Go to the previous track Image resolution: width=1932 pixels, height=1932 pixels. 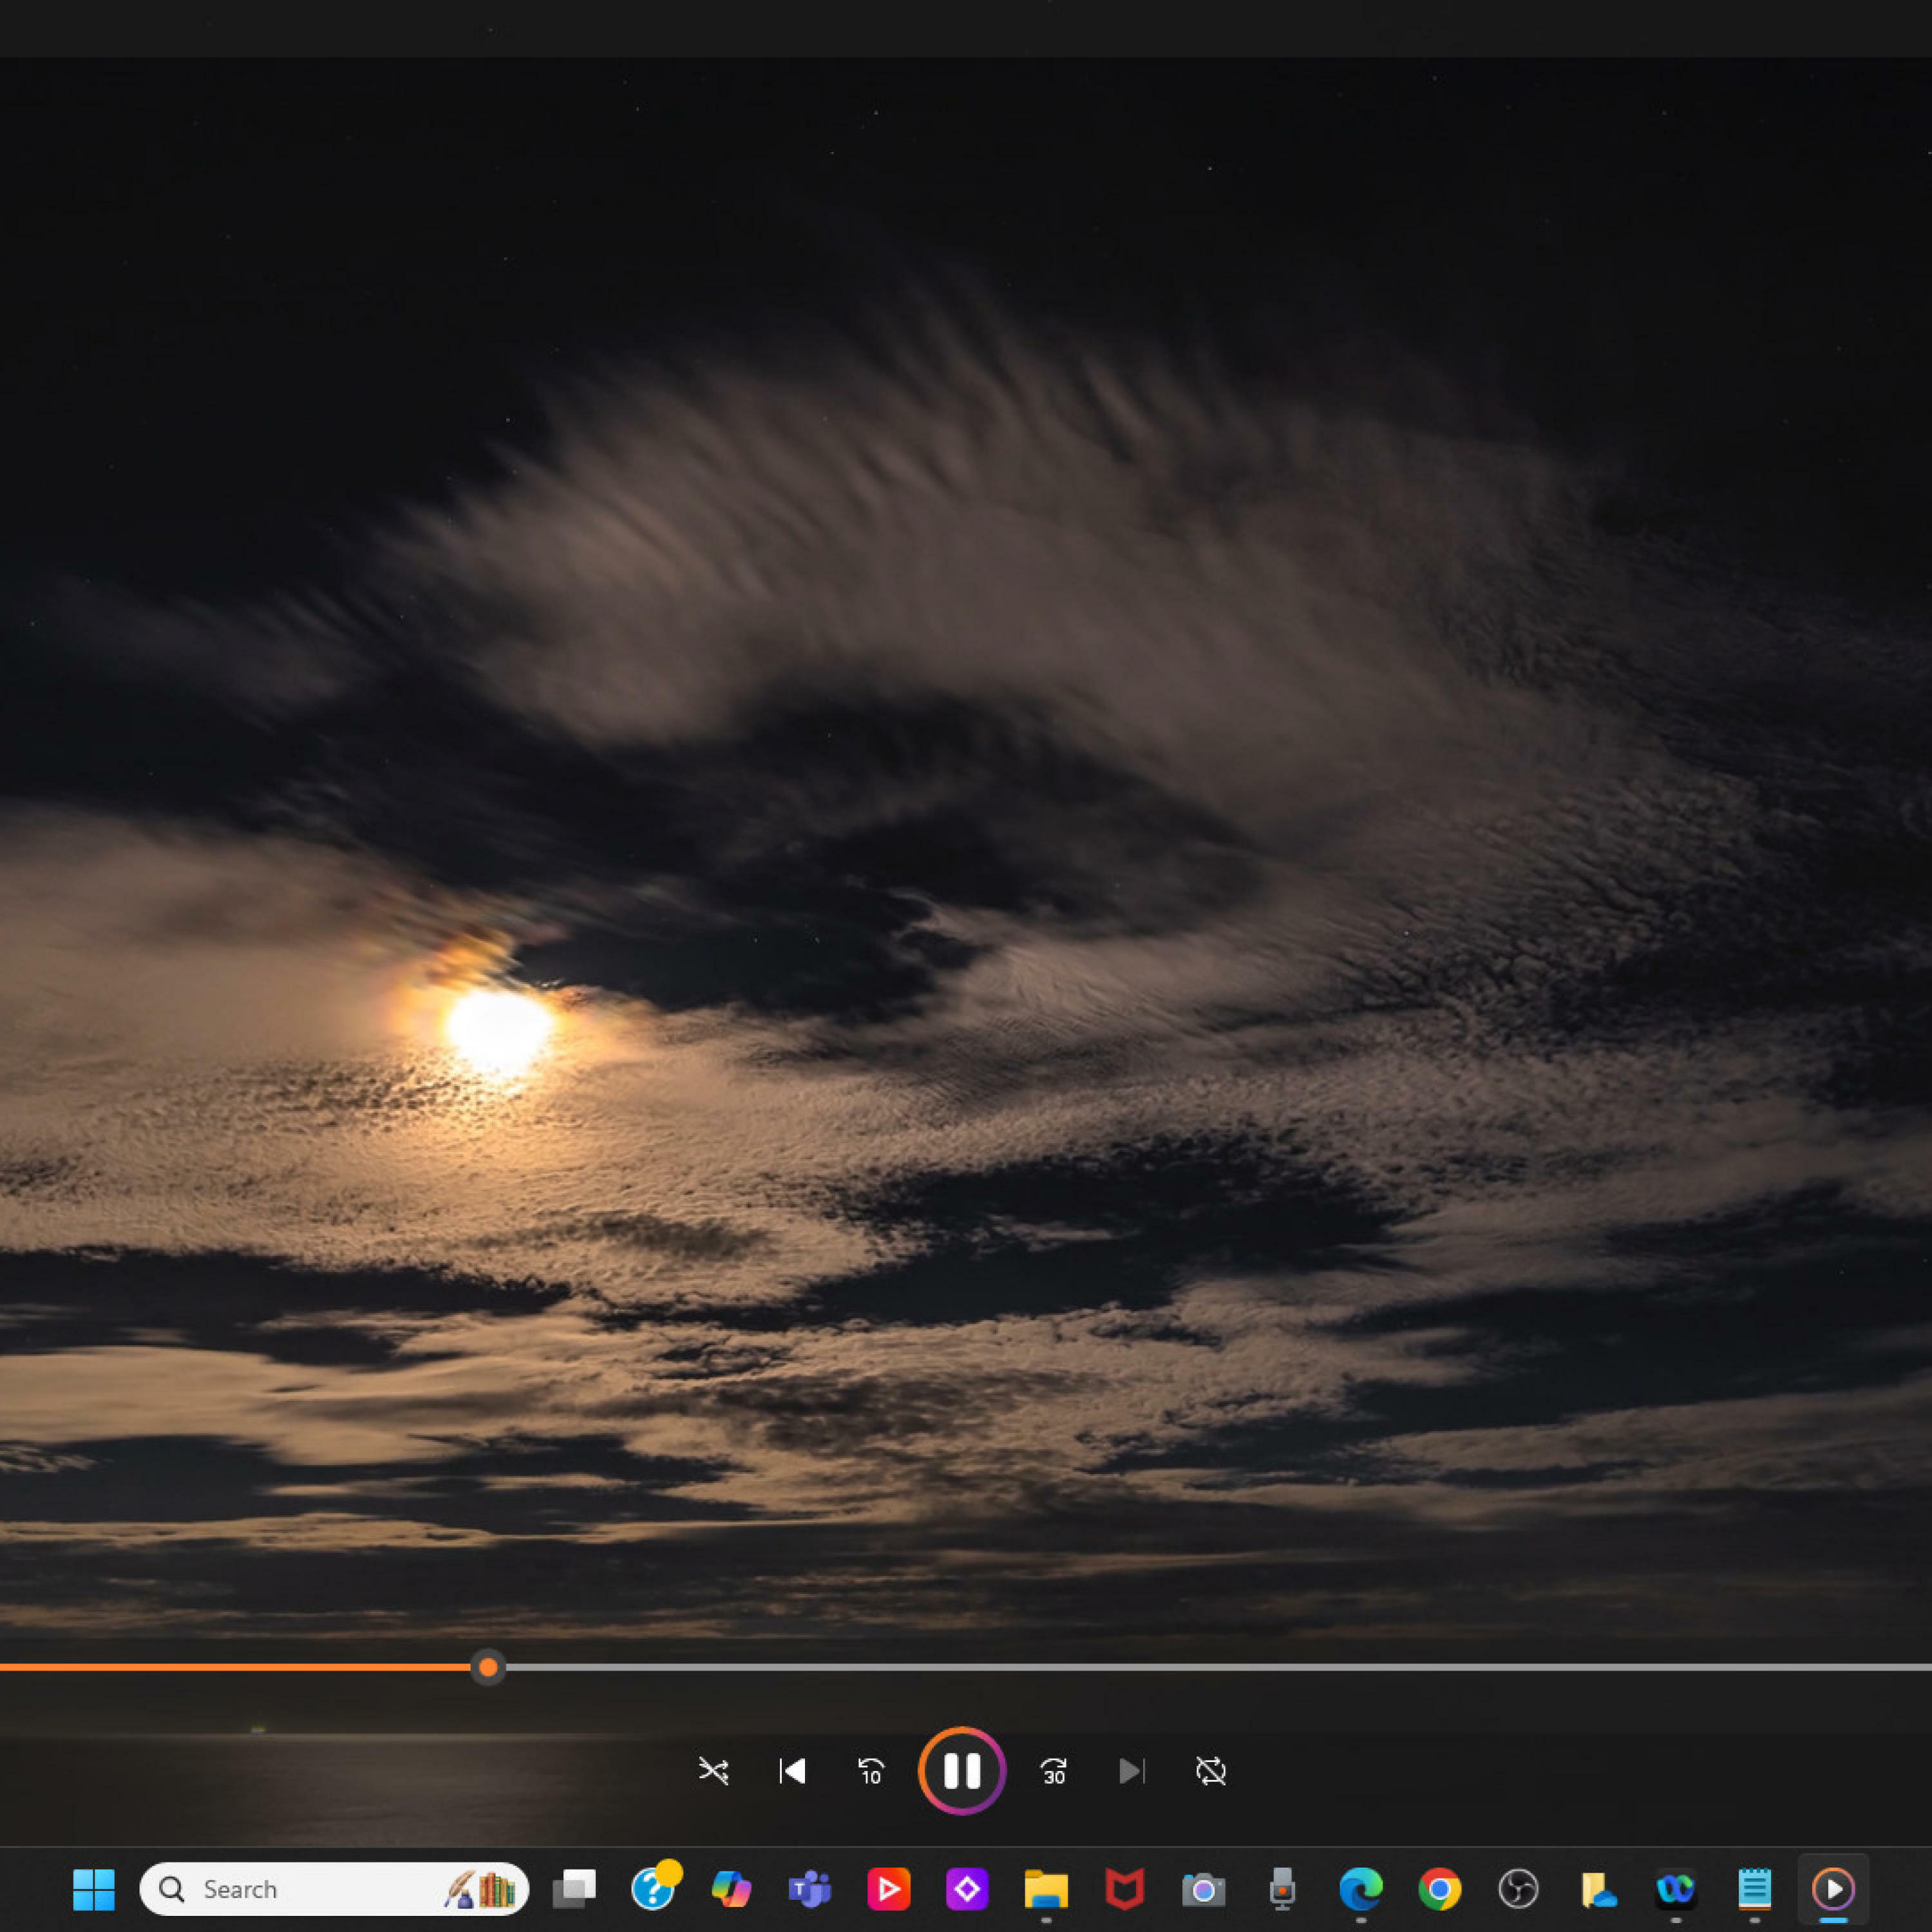pos(792,1771)
